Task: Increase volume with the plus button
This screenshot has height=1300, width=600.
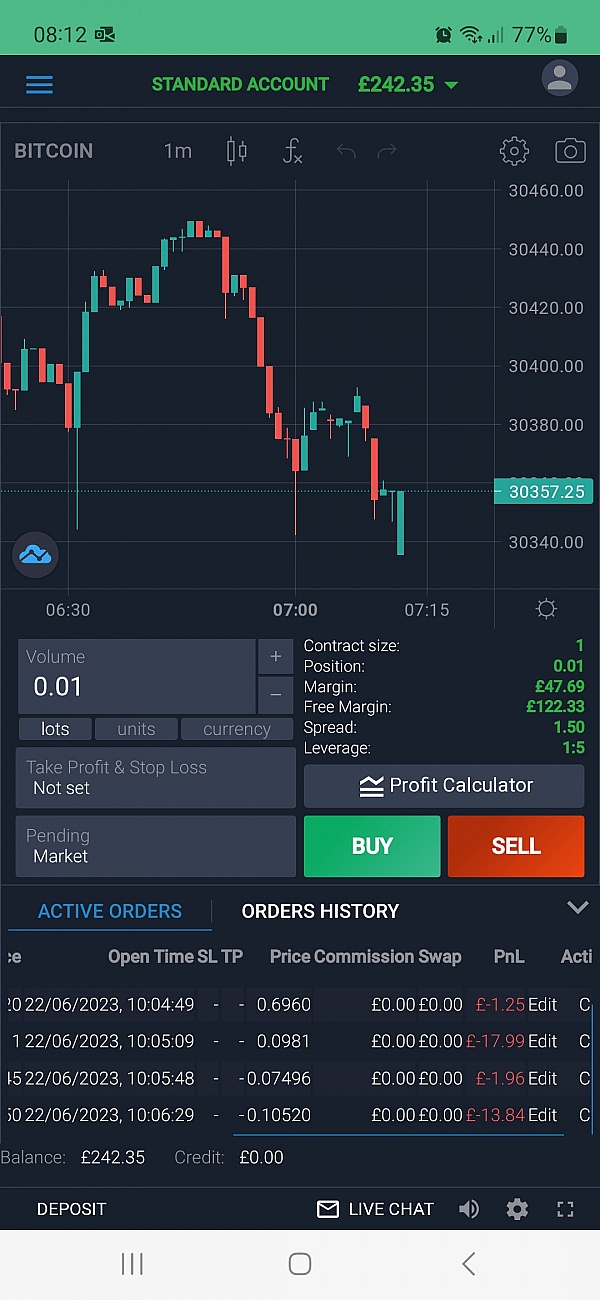Action: (276, 657)
